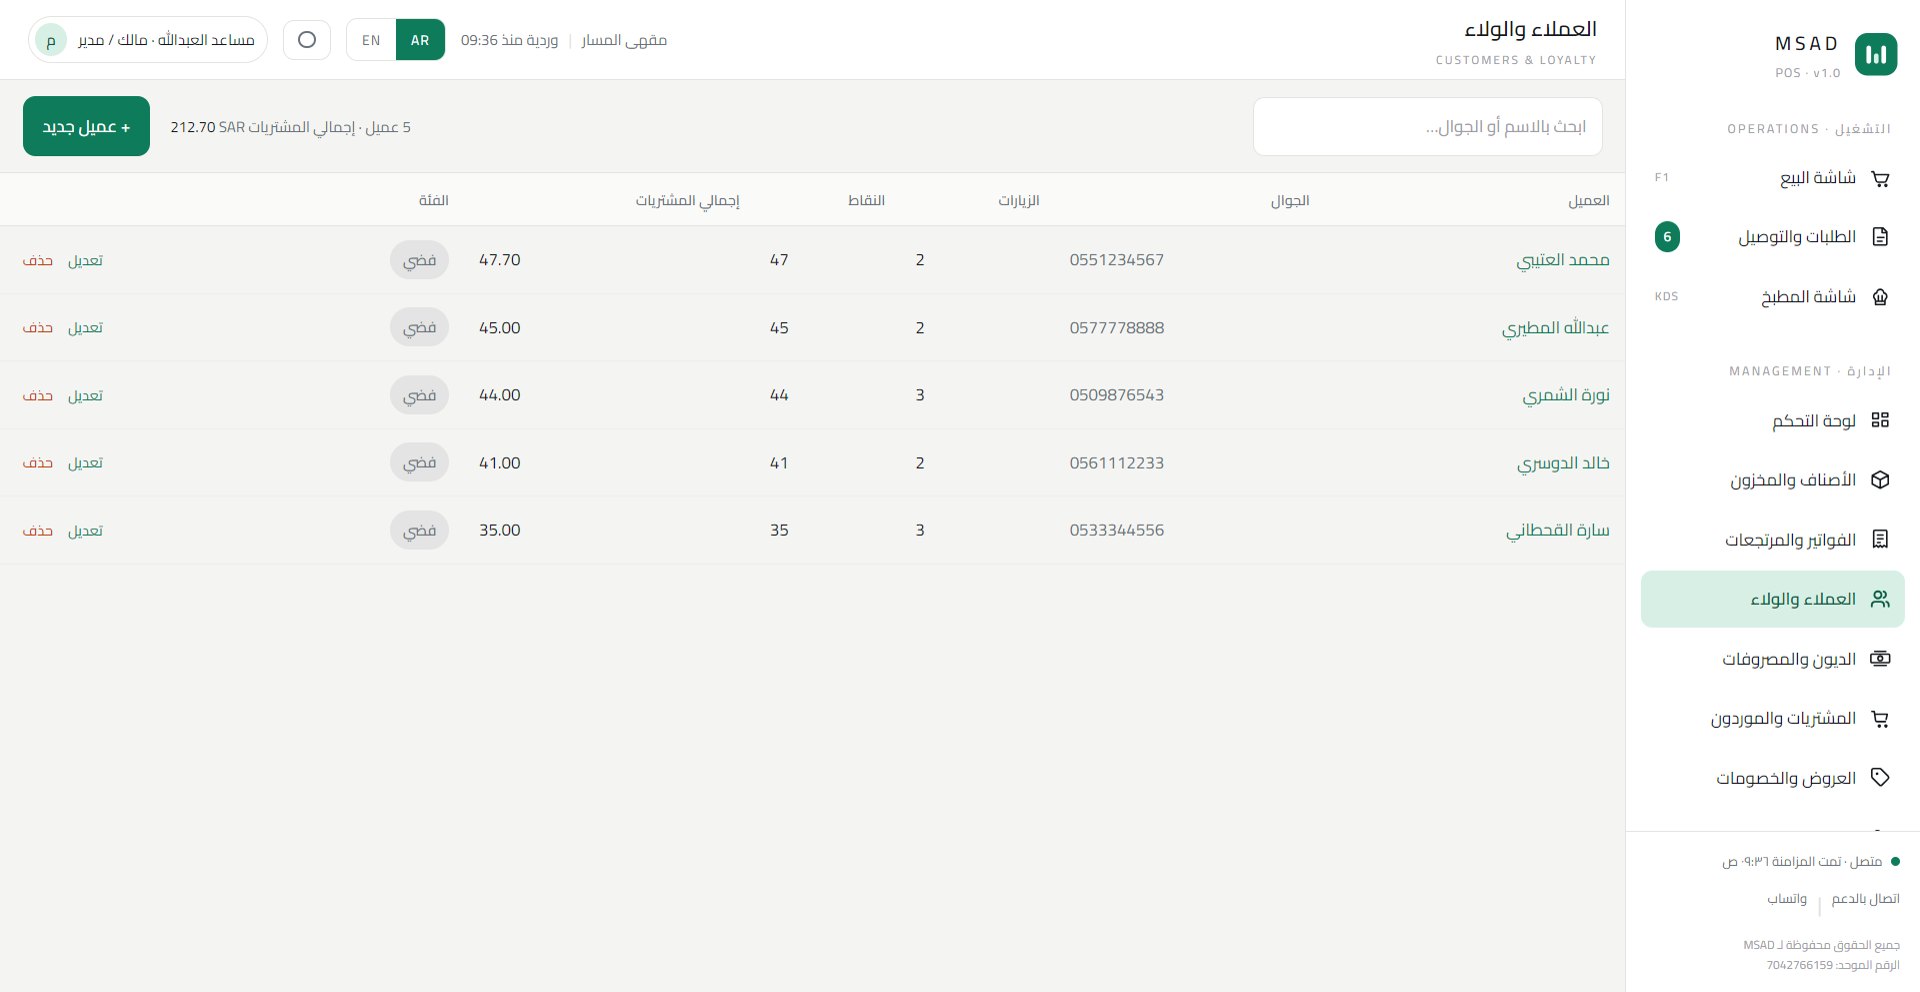This screenshot has width=1920, height=992.
Task: Switch language to EN
Action: 371,40
